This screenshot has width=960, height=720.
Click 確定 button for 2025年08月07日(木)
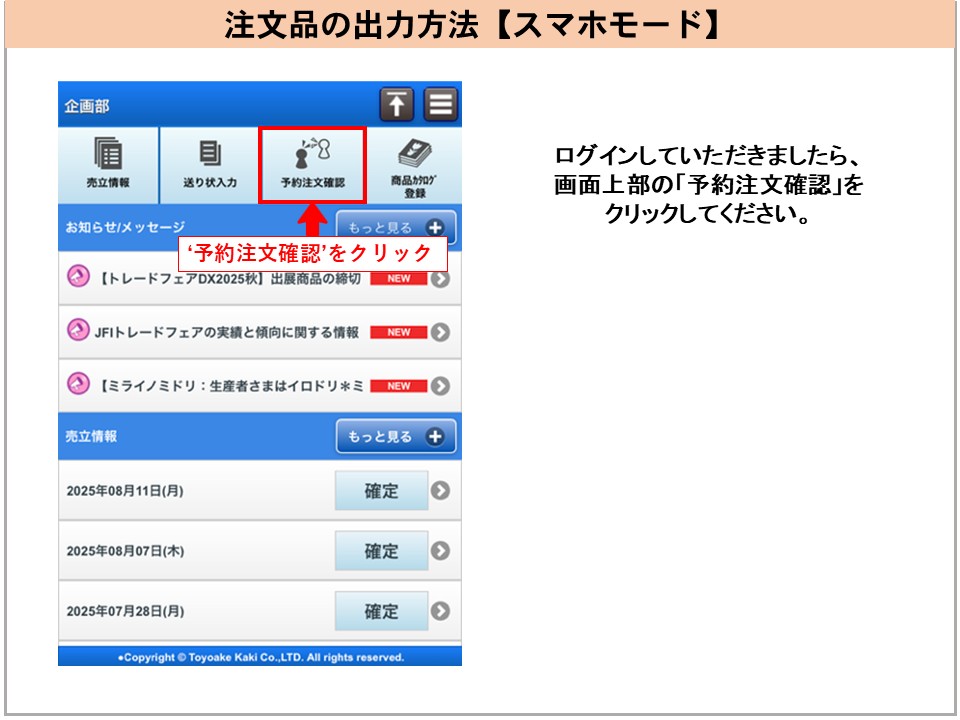click(381, 551)
